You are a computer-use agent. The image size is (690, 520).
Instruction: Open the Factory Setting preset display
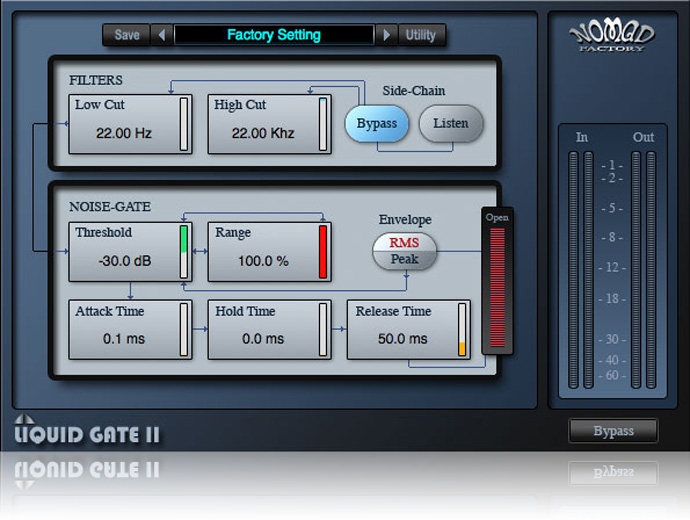pyautogui.click(x=273, y=35)
